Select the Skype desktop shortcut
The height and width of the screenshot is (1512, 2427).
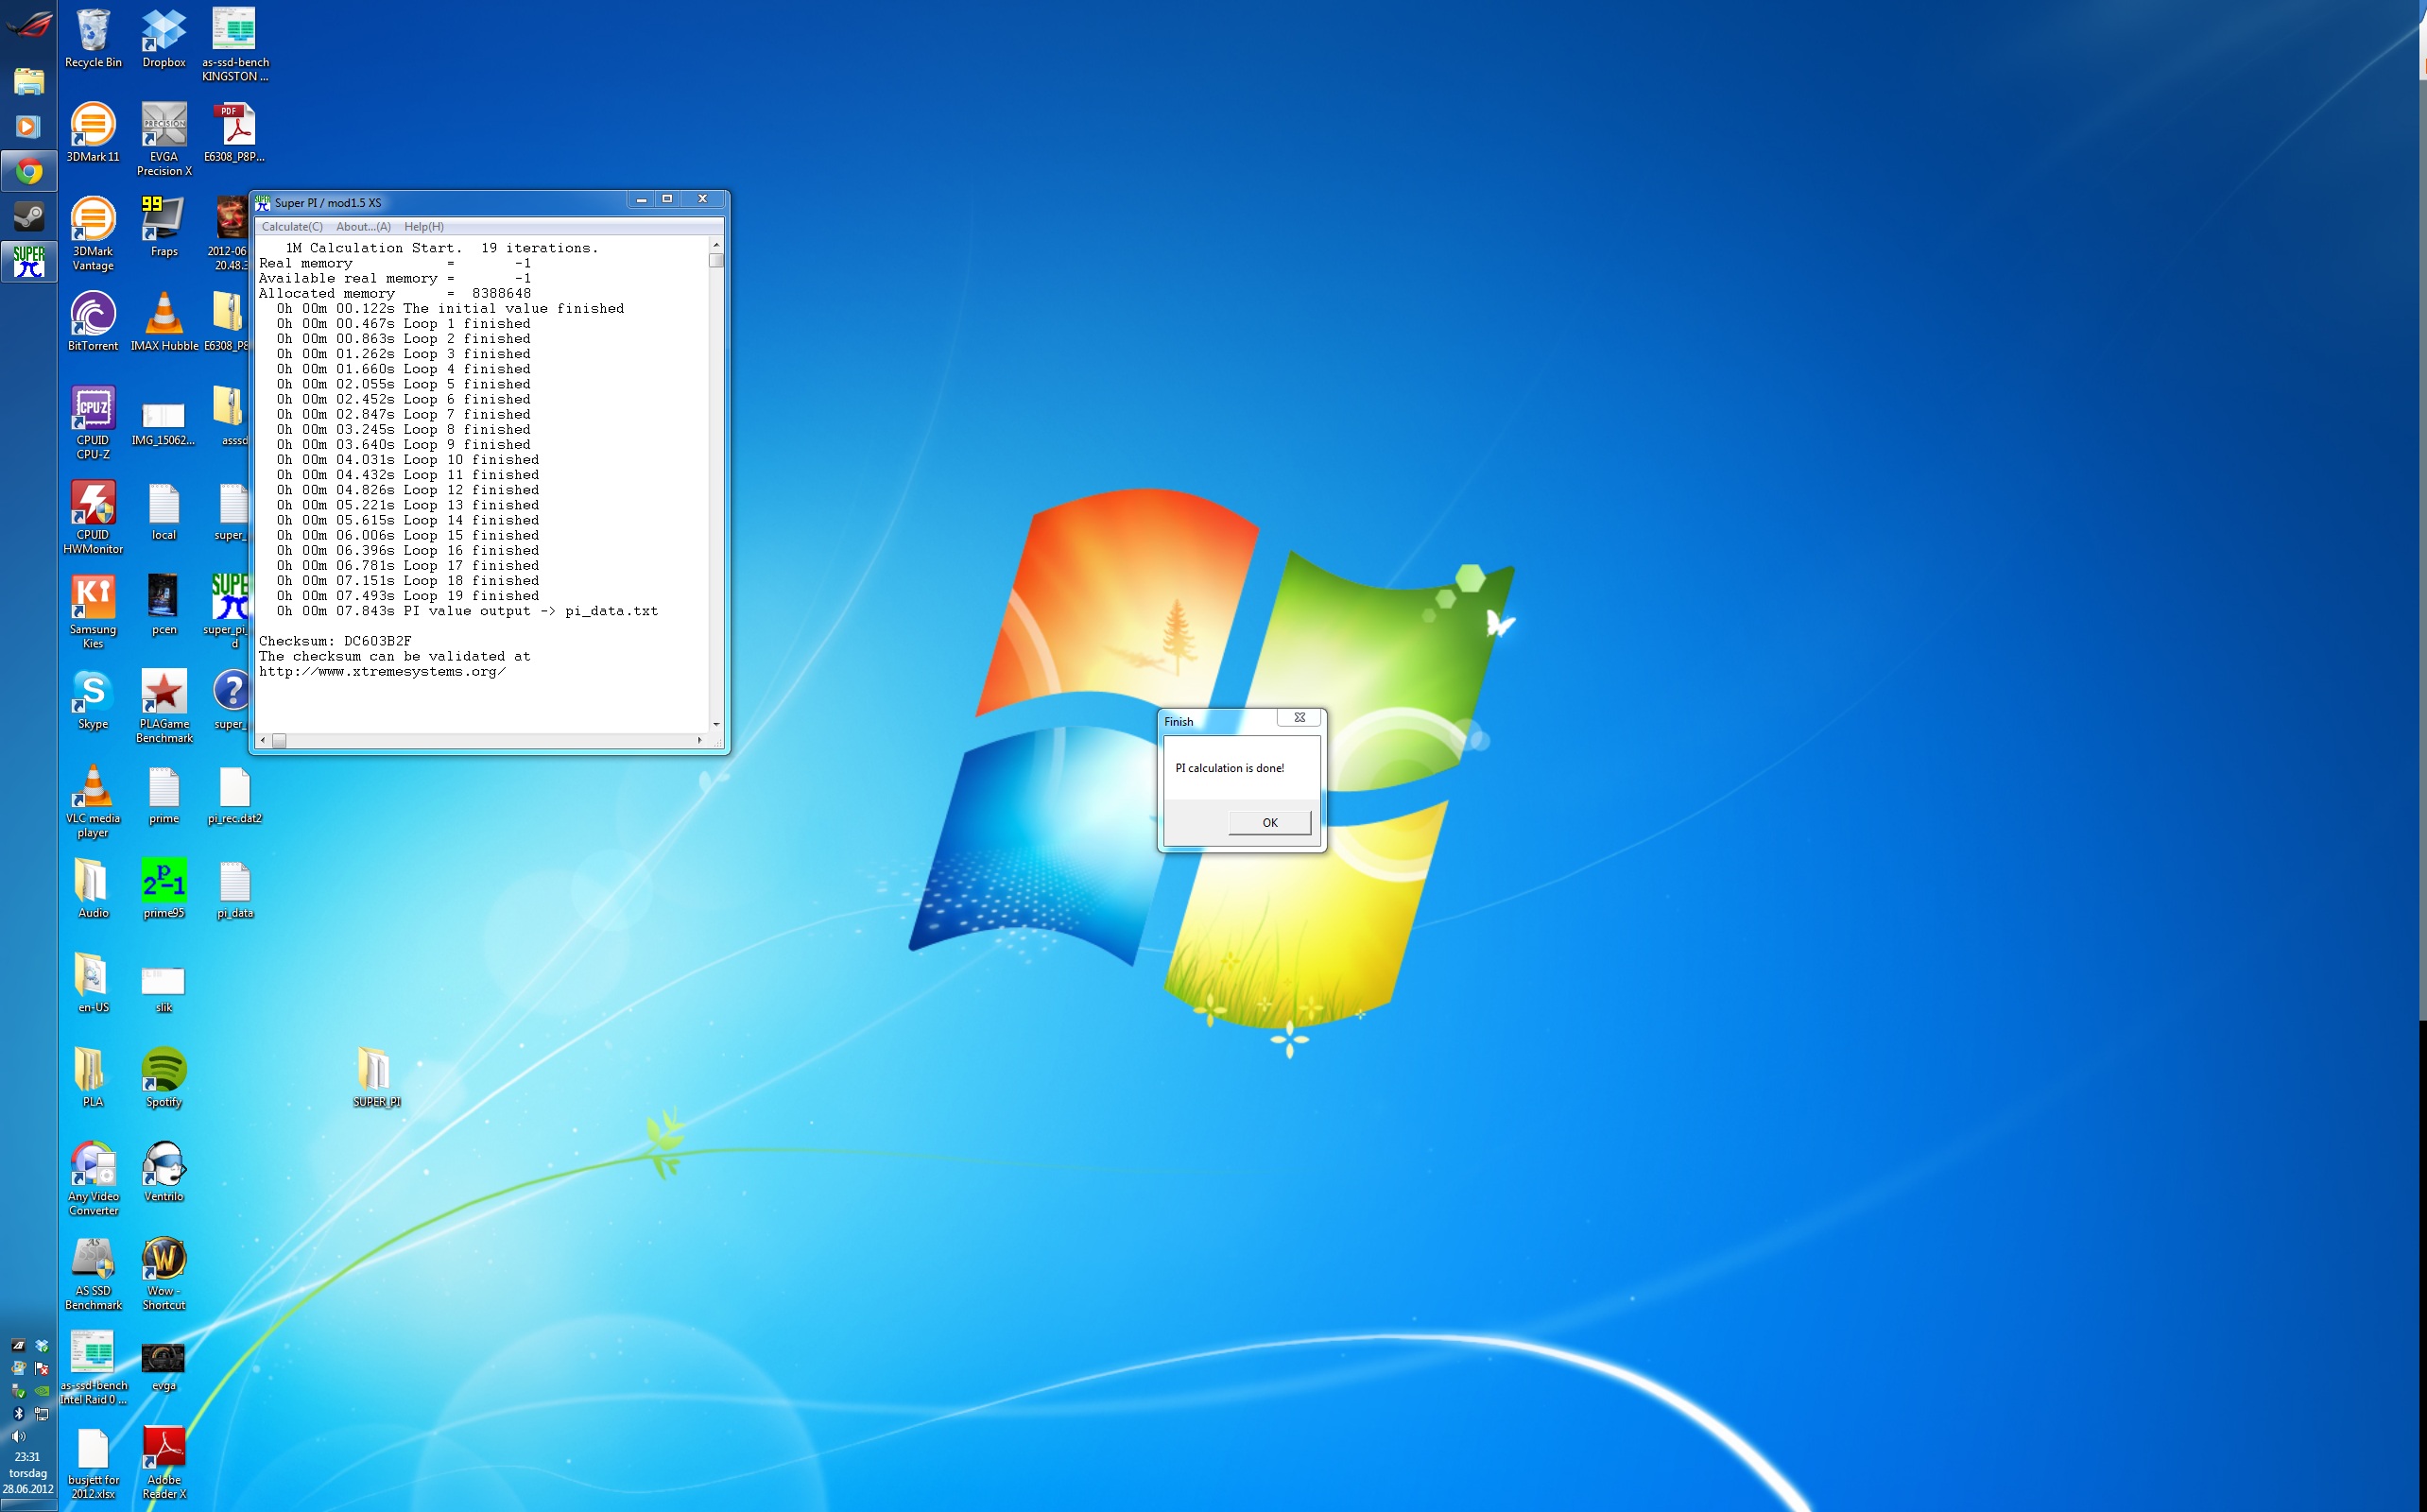[x=93, y=700]
